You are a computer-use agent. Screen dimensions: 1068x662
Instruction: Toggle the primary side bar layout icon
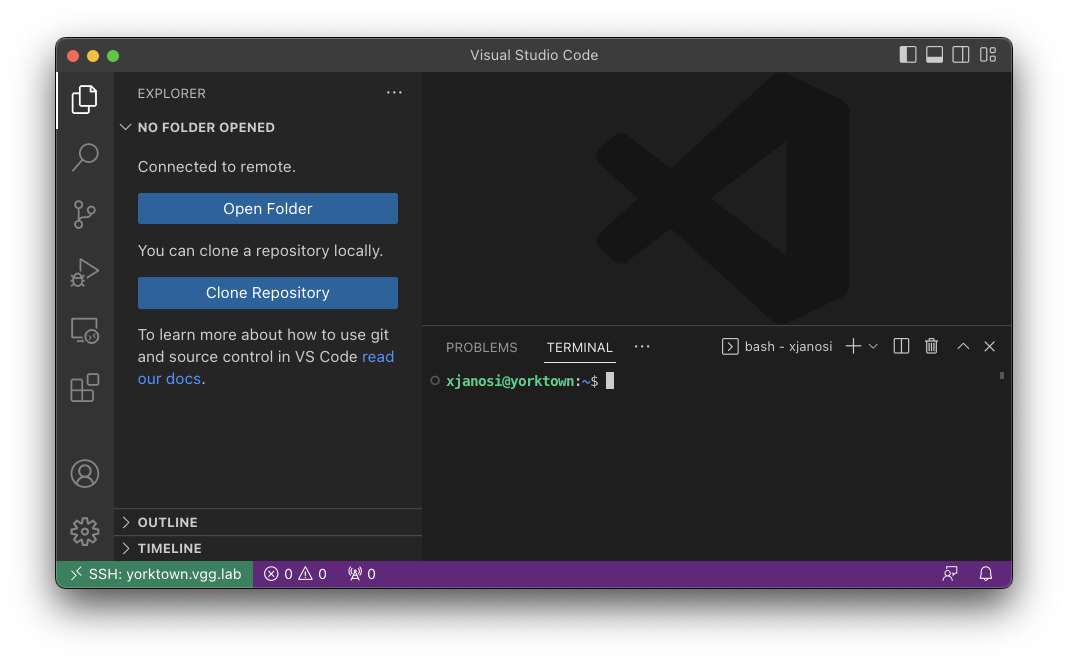908,54
